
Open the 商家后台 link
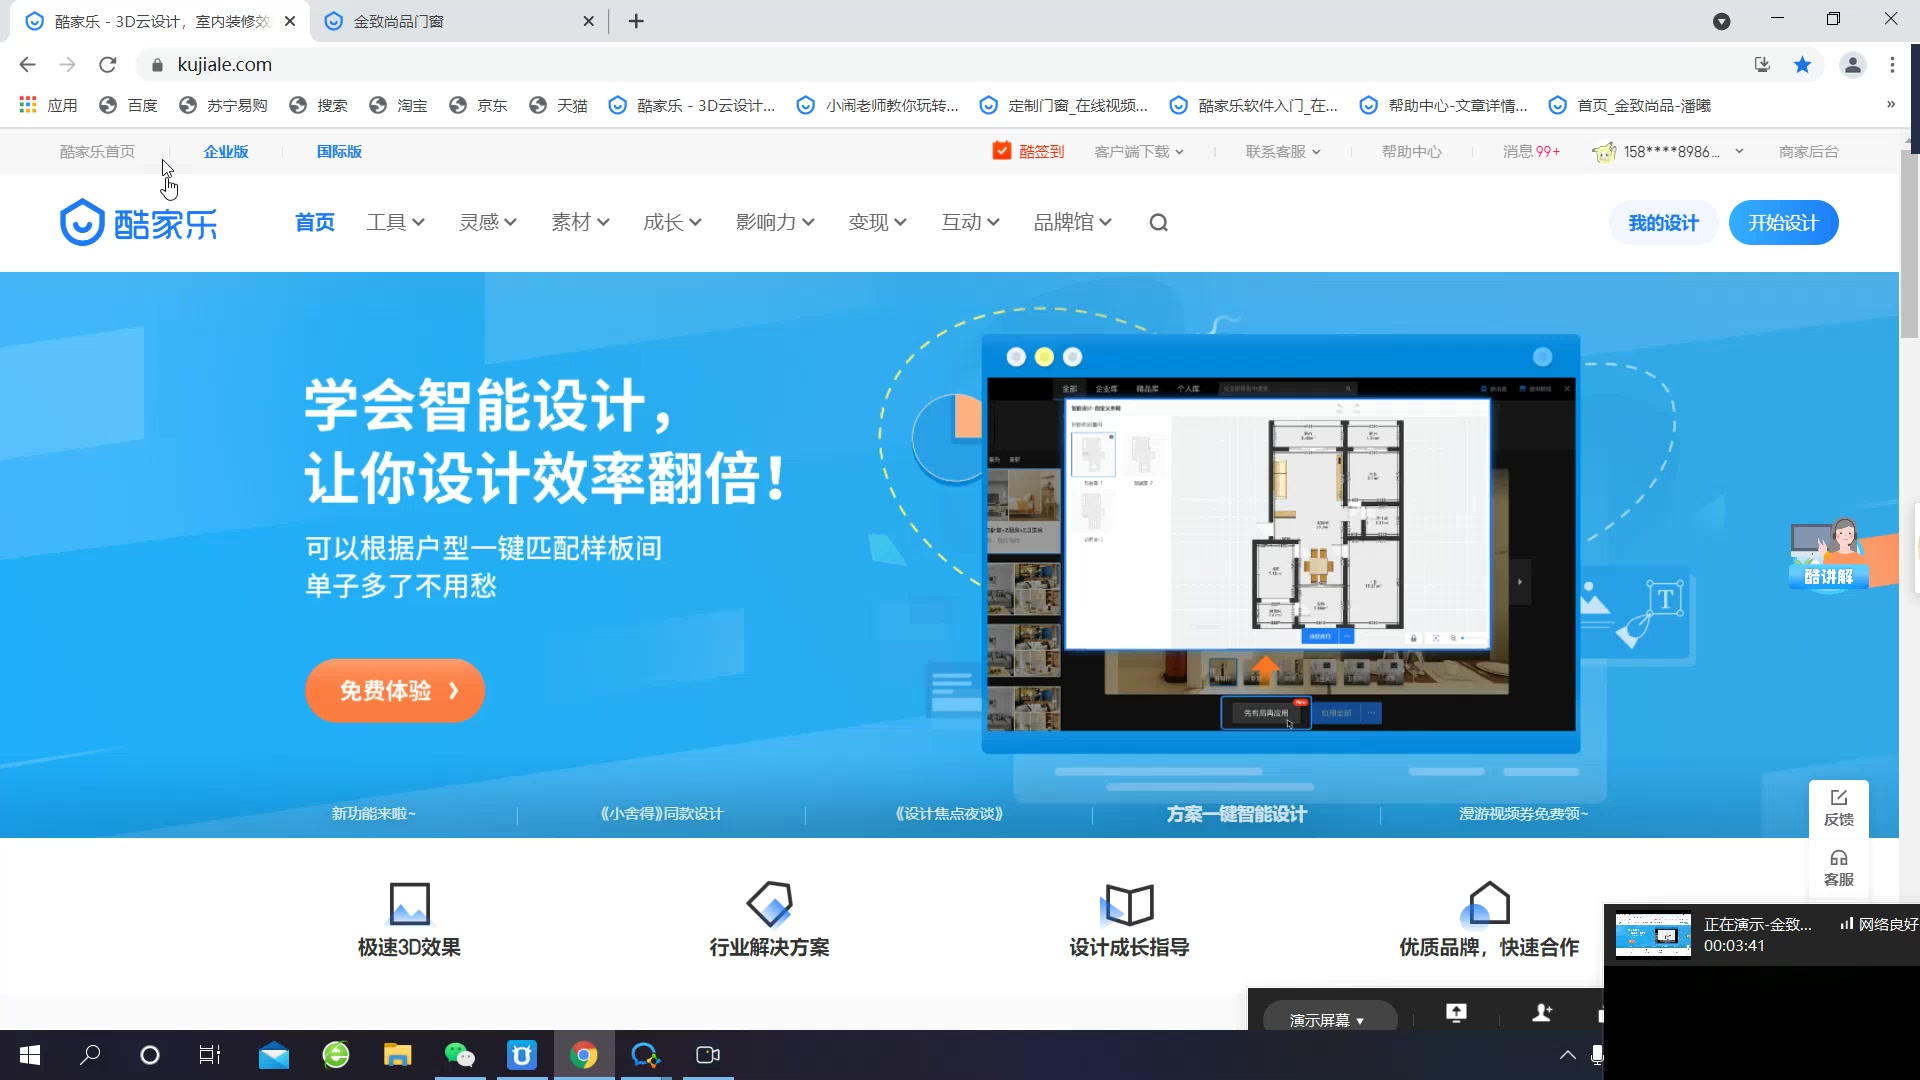click(x=1808, y=152)
